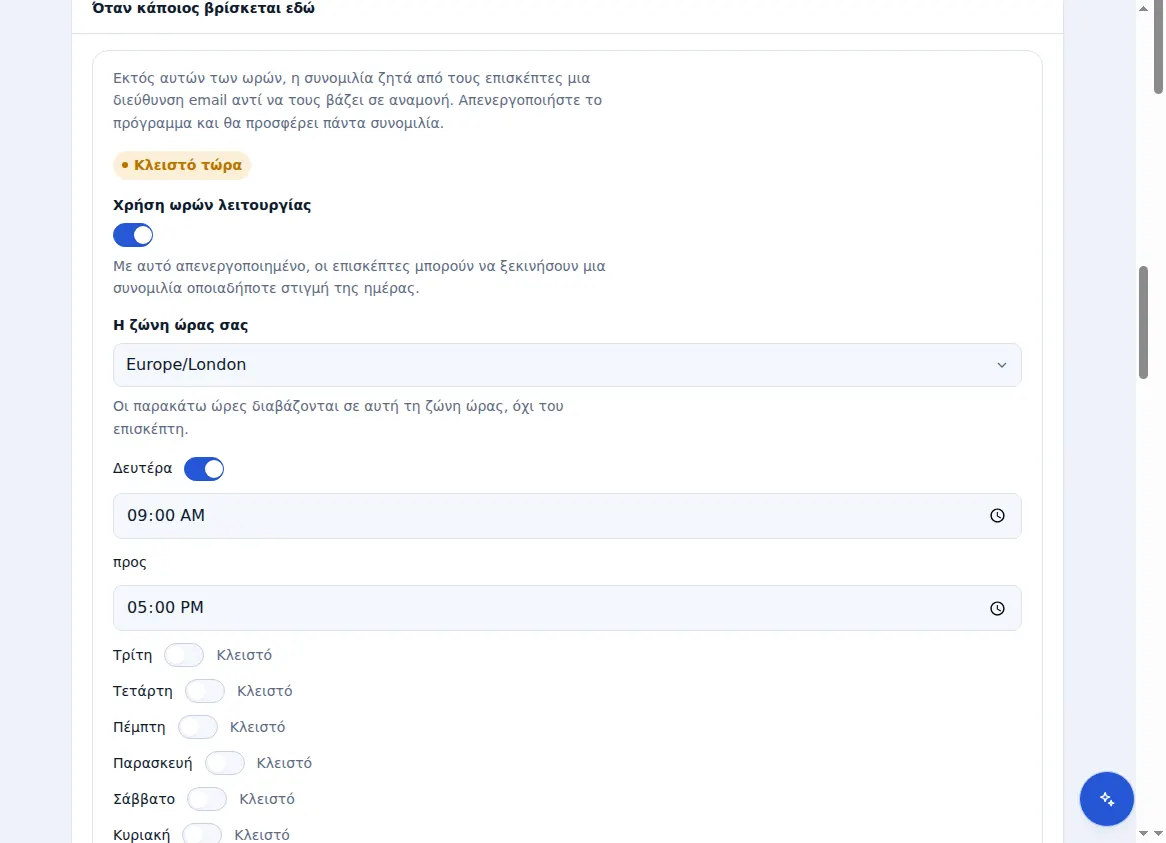Disable the Χρήση ωρών λειτουργίας switch
This screenshot has width=1166, height=843.
click(133, 236)
